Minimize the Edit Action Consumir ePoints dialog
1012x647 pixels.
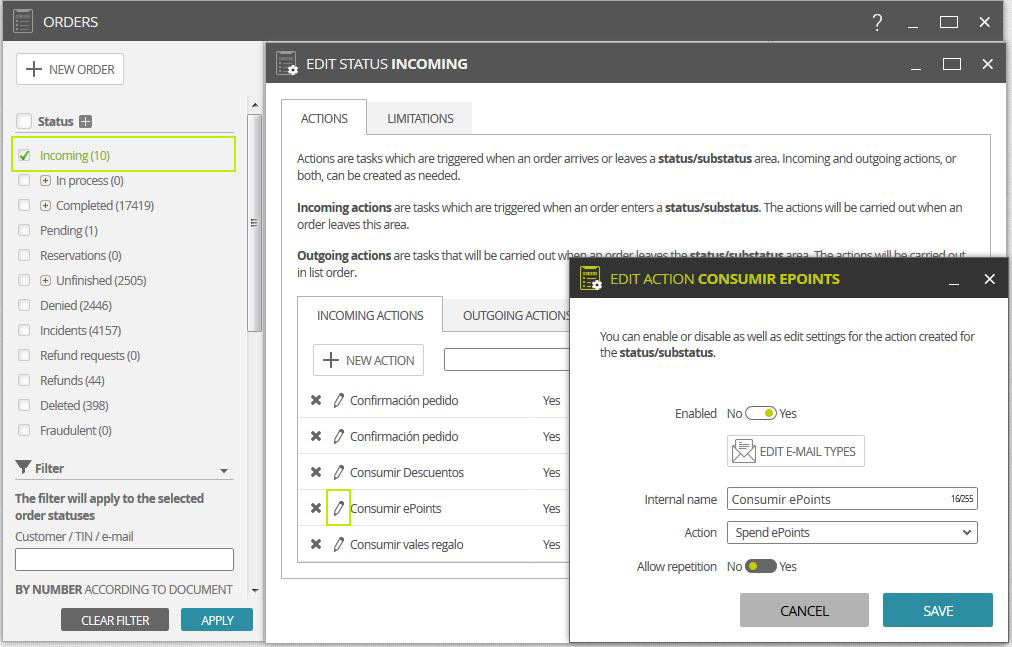[954, 282]
